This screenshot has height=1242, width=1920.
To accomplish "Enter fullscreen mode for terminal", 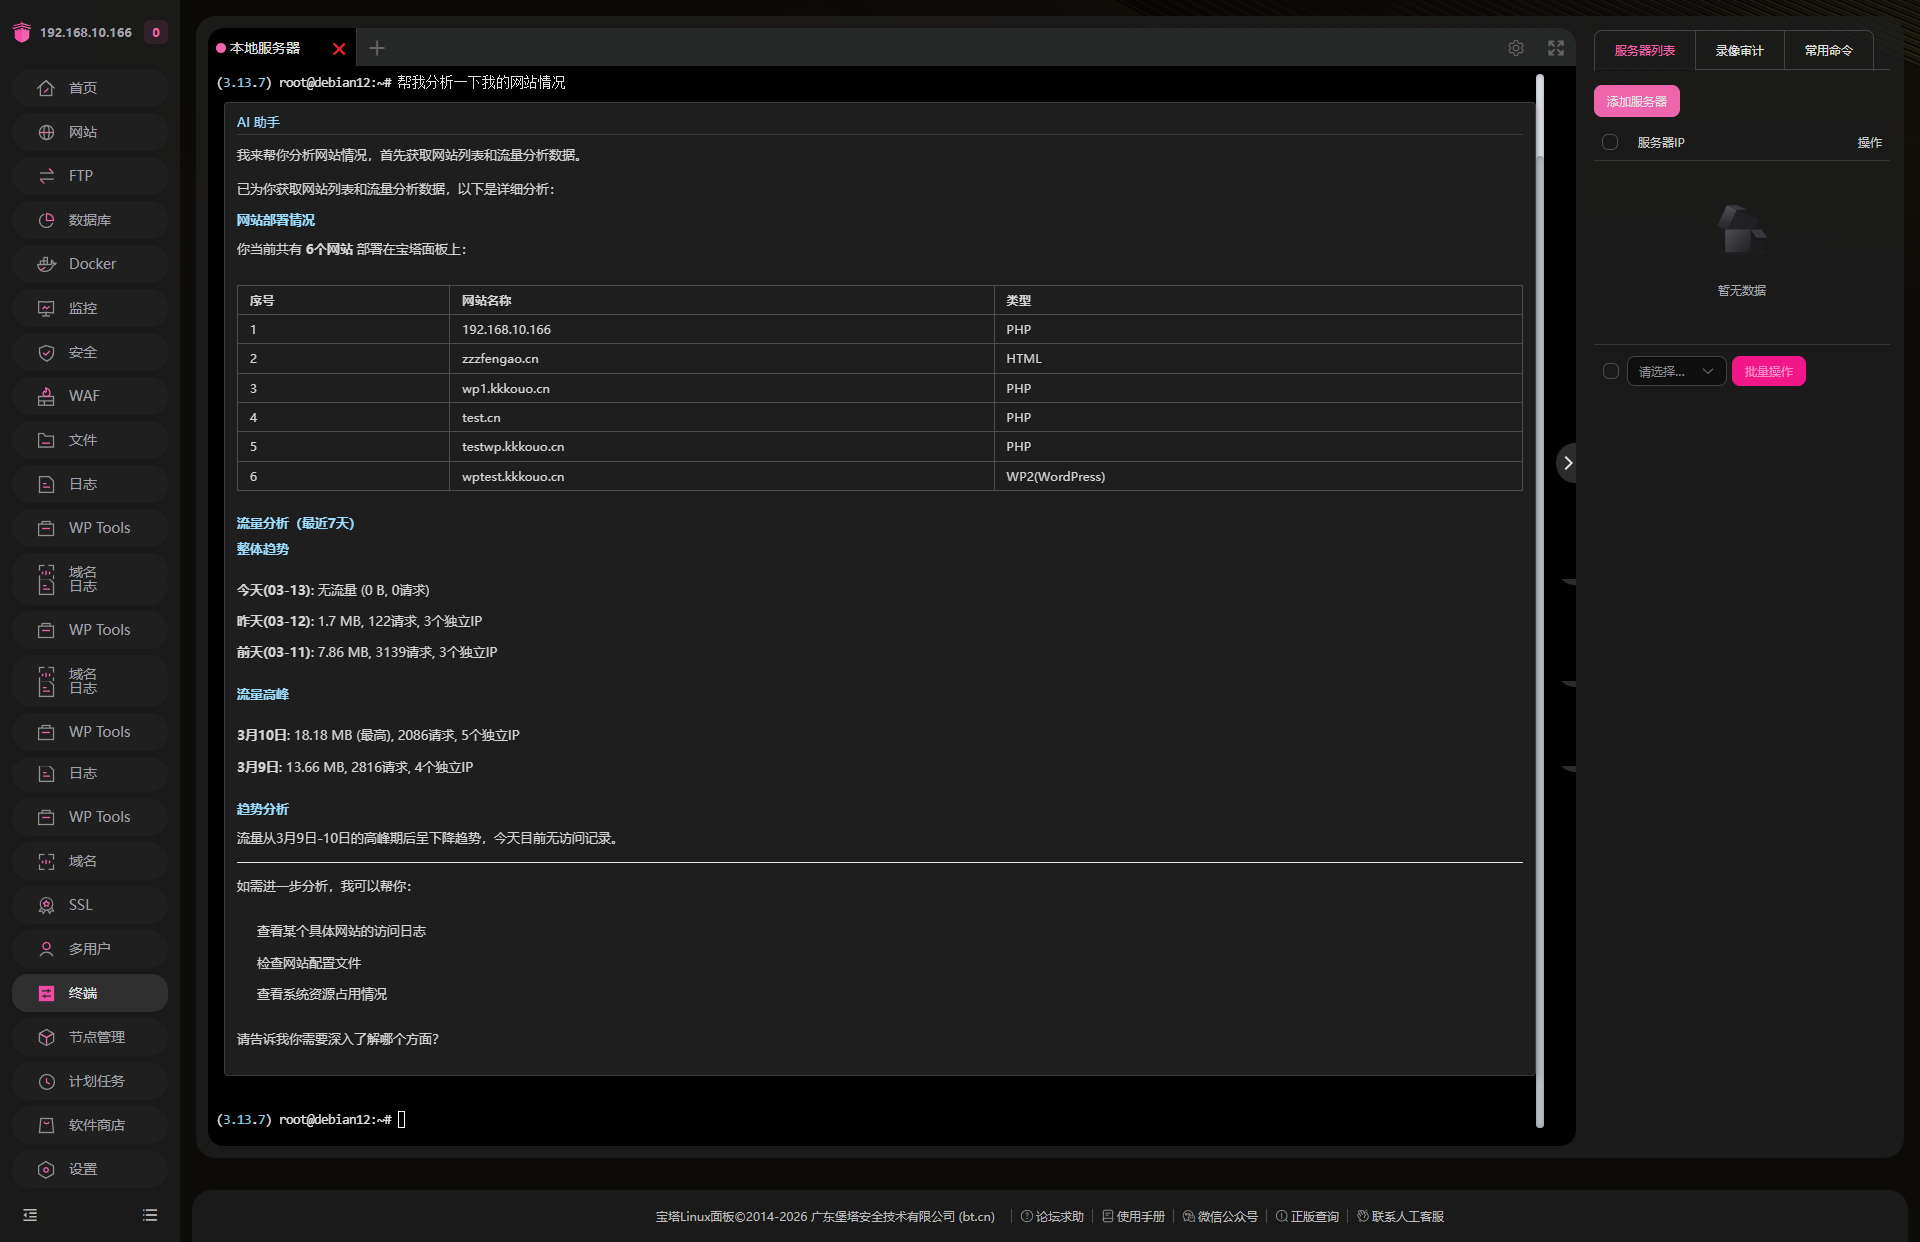I will pyautogui.click(x=1556, y=48).
